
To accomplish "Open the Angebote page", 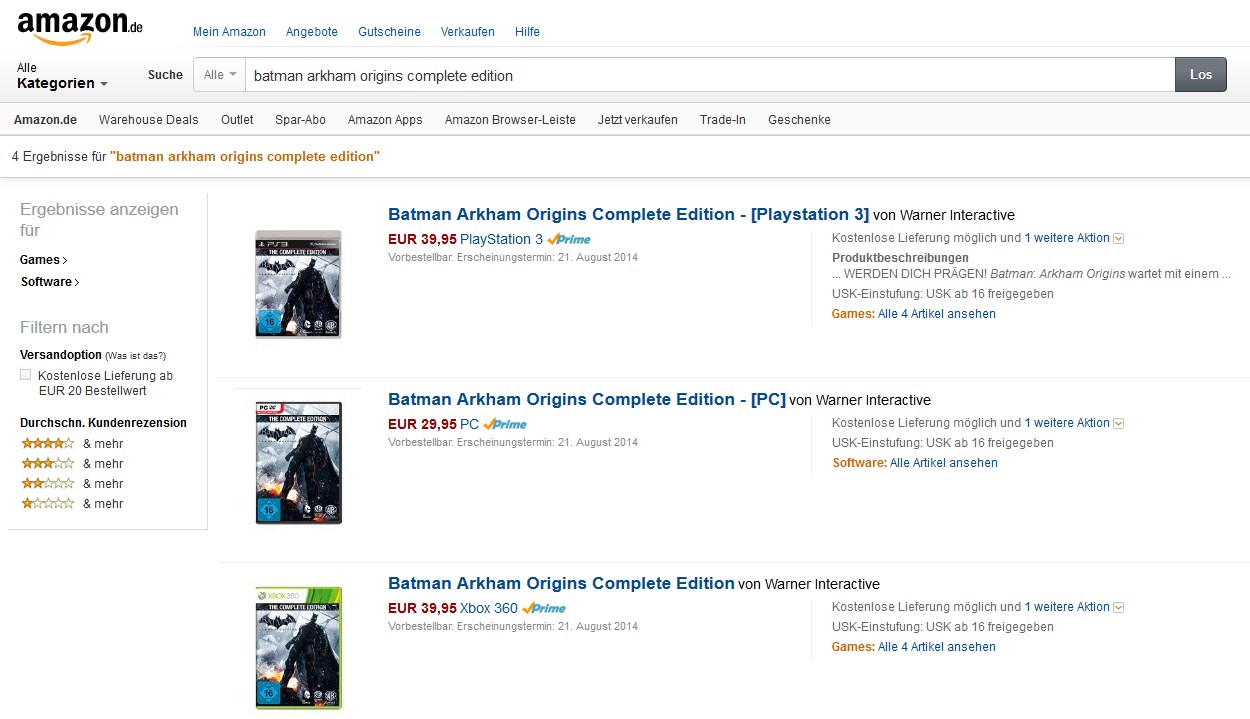I will click(312, 32).
